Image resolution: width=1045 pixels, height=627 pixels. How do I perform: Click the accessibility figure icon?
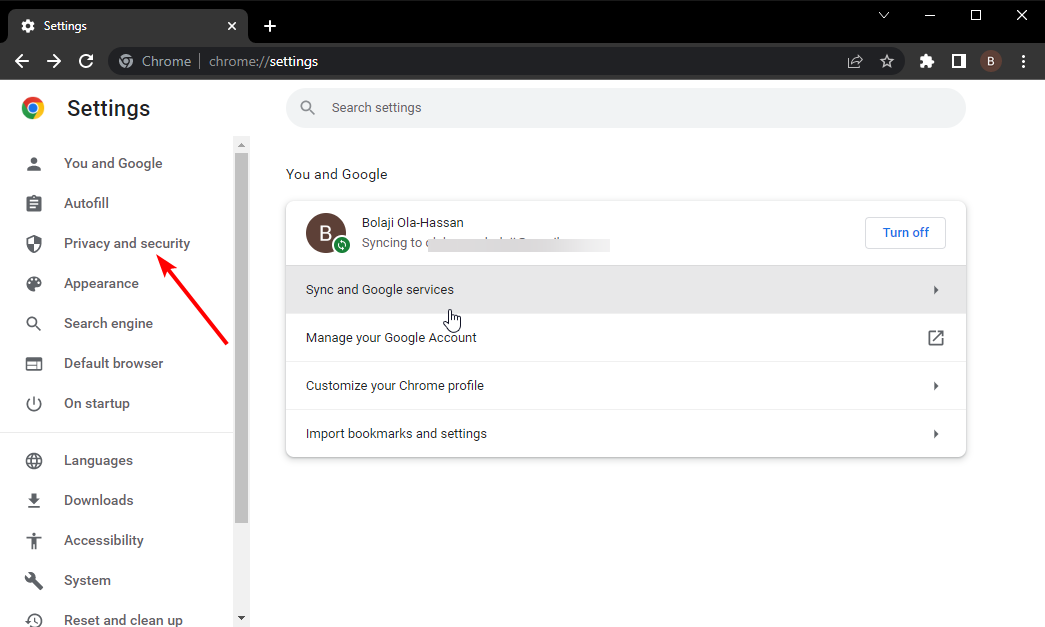[x=34, y=540]
